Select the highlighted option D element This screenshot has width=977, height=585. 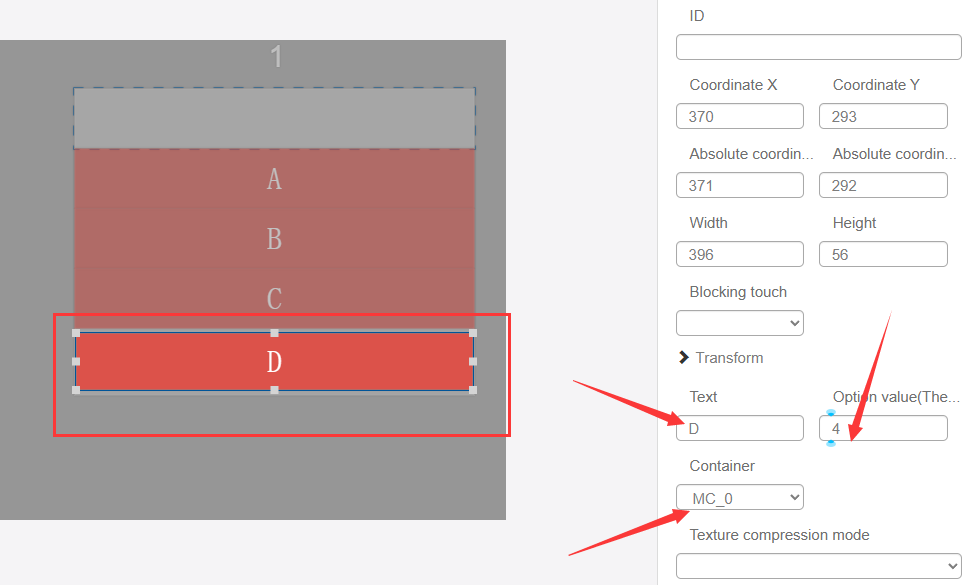pos(274,361)
